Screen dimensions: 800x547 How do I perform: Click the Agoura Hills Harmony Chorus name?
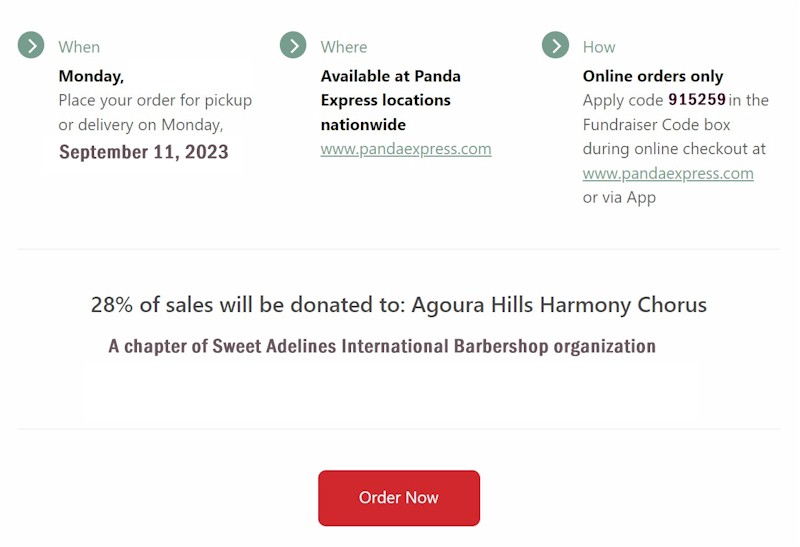pyautogui.click(x=559, y=305)
